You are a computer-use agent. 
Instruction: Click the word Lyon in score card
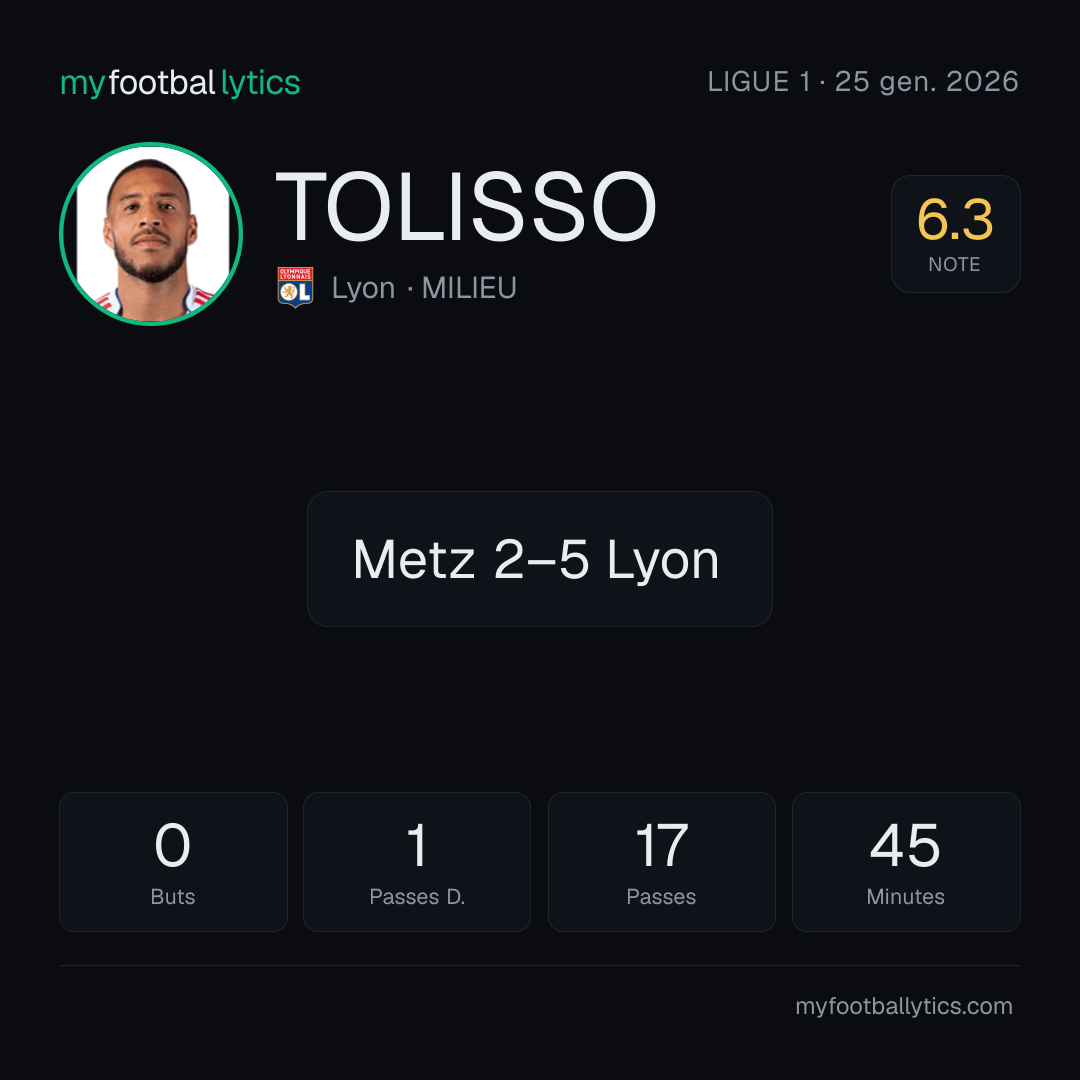point(663,560)
